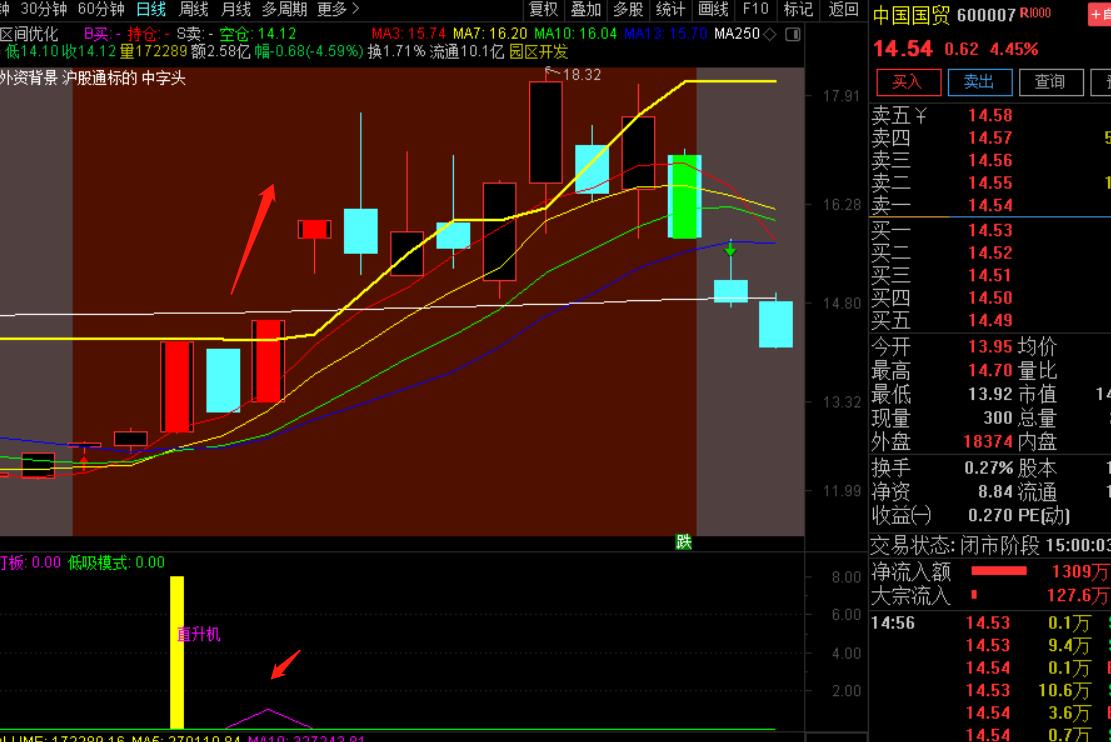Open the 多周期 multi-period view
This screenshot has height=742, width=1111.
tap(285, 9)
